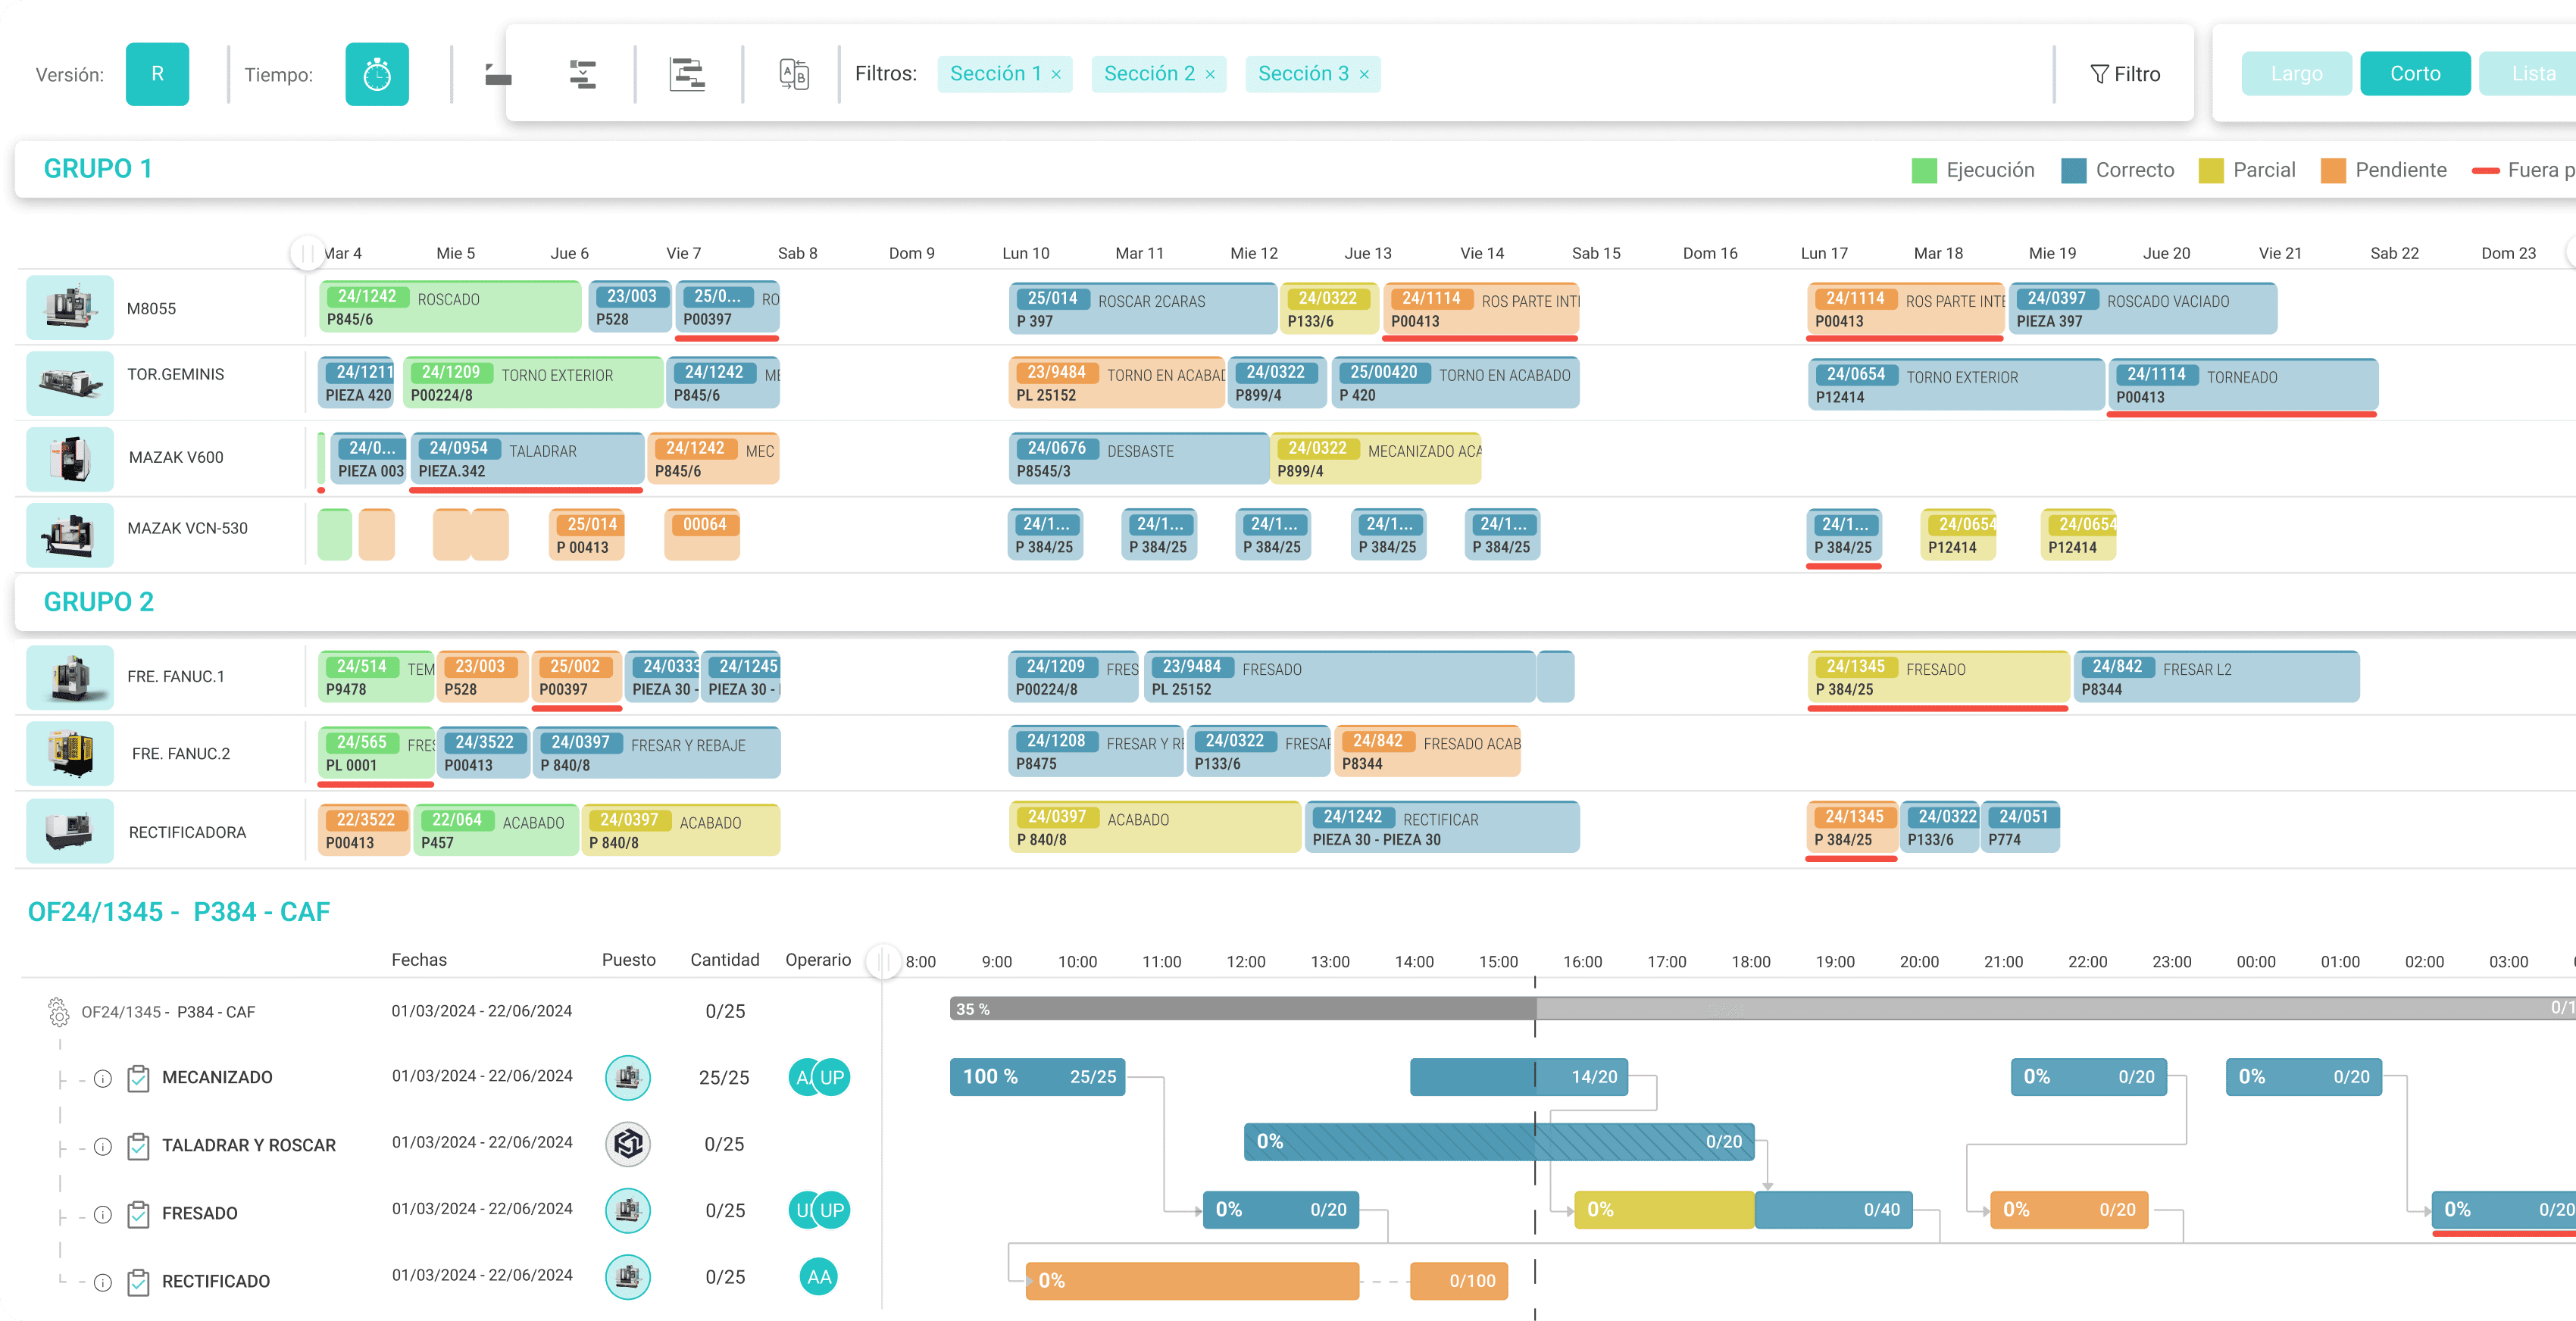Open the gear icon beside OF24/1345 order
Viewport: 2576px width, 1321px height.
click(58, 1012)
